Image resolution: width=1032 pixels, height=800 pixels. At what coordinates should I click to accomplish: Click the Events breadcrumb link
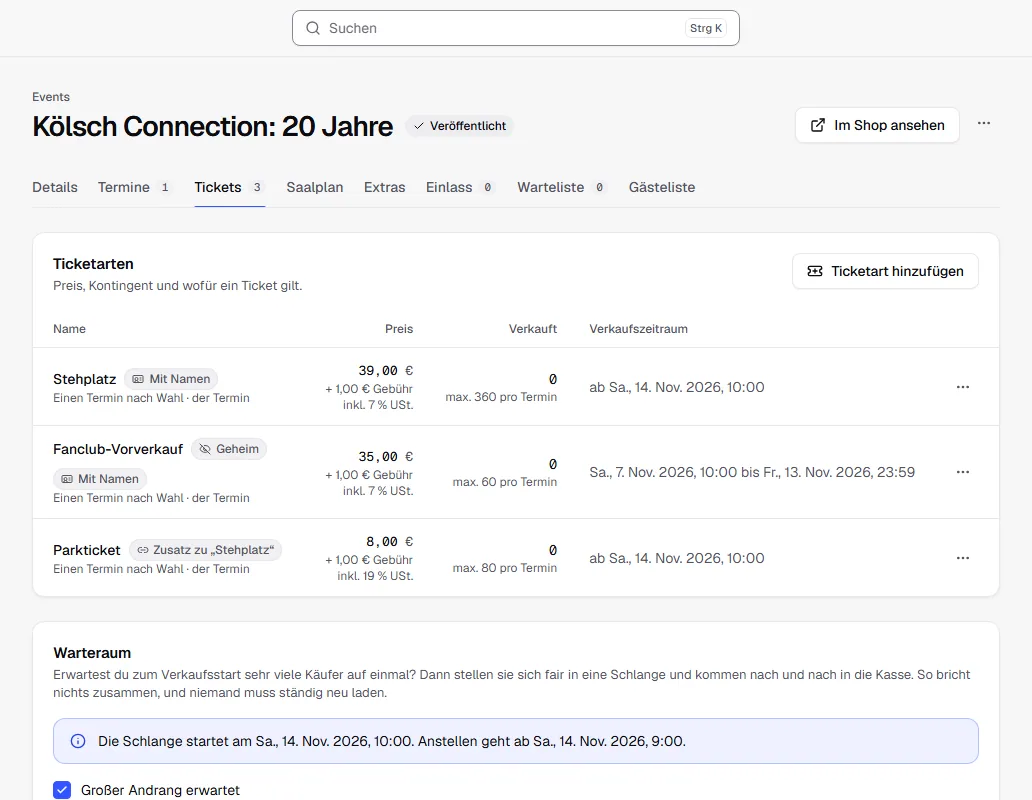point(51,97)
